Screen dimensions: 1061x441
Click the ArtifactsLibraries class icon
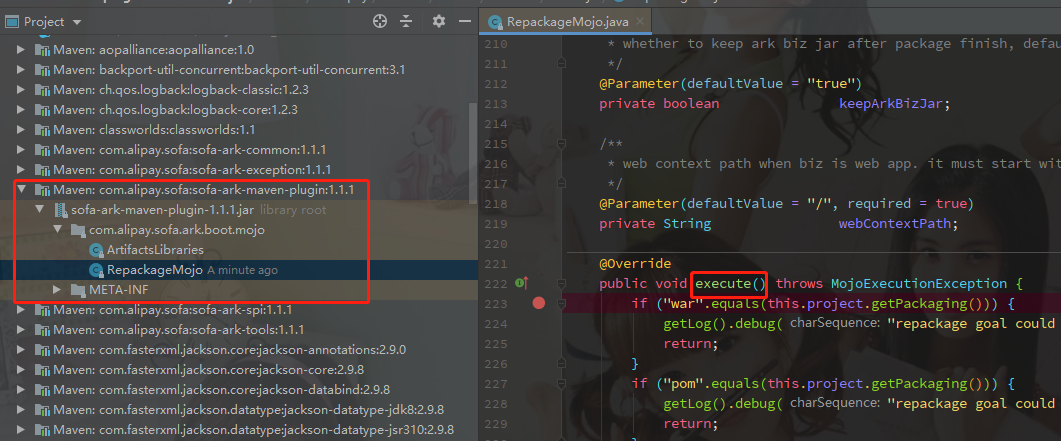coord(96,250)
